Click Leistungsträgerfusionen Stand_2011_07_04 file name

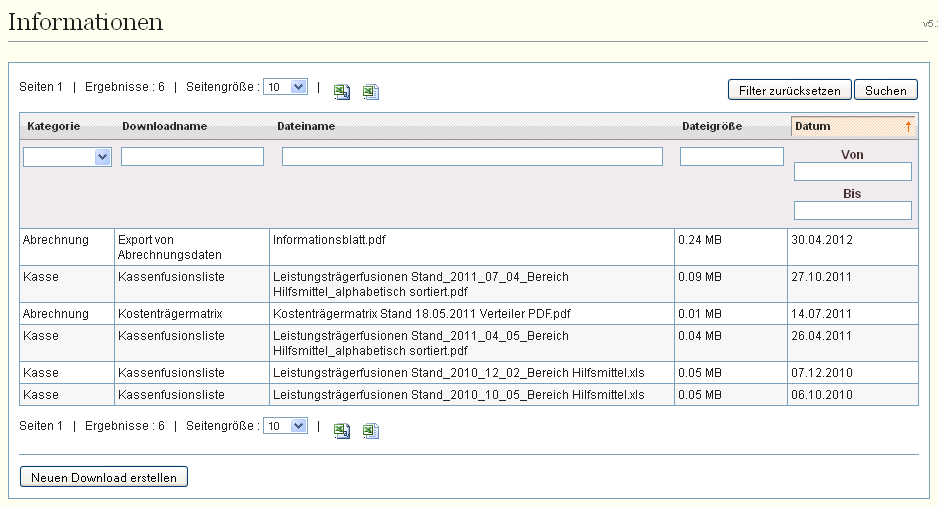coord(421,284)
